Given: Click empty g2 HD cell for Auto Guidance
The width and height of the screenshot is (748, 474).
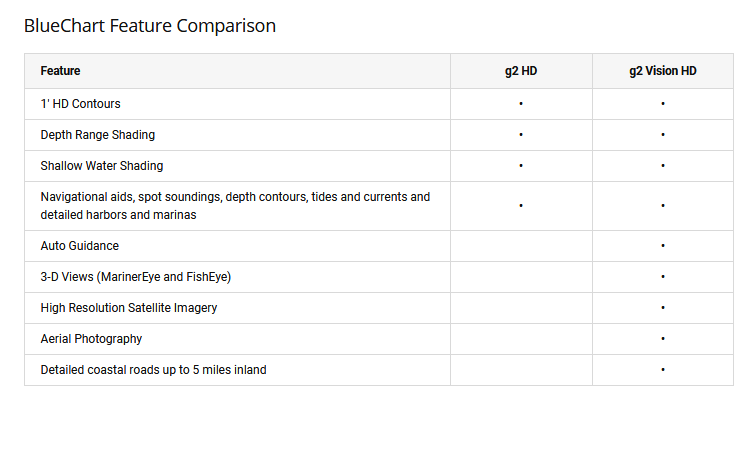Looking at the screenshot, I should click(x=521, y=246).
